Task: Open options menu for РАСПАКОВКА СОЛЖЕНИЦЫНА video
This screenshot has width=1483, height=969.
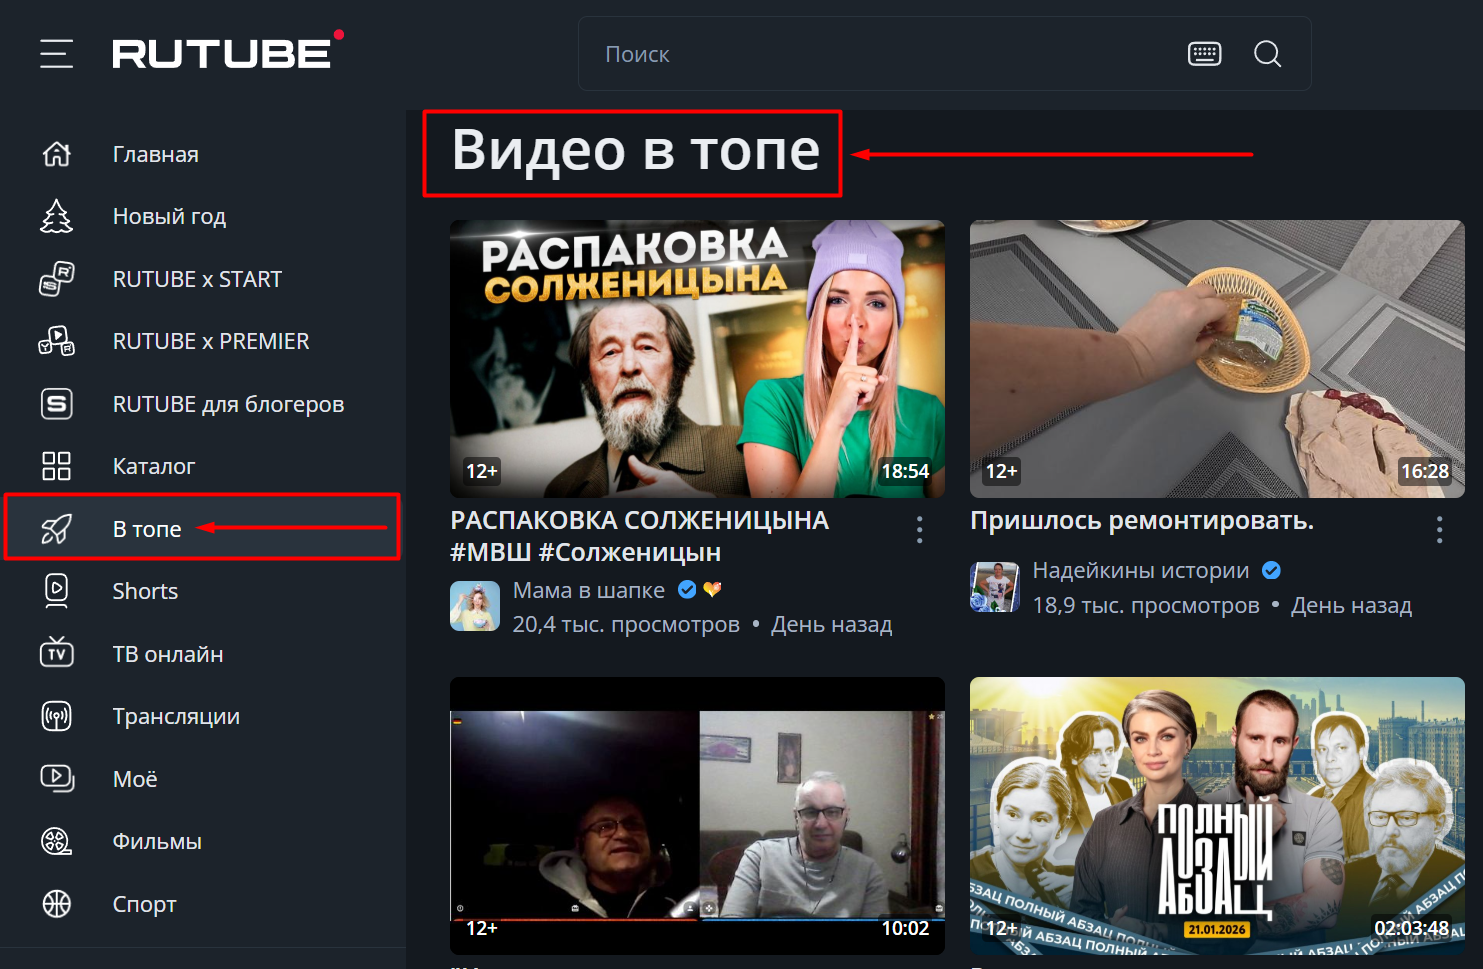Action: 919,530
